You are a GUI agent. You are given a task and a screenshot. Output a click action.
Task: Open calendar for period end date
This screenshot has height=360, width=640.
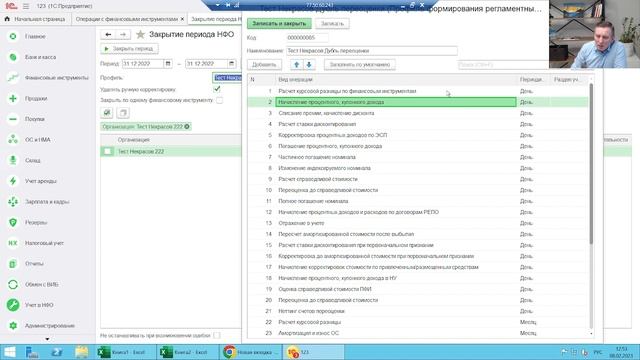click(x=231, y=64)
